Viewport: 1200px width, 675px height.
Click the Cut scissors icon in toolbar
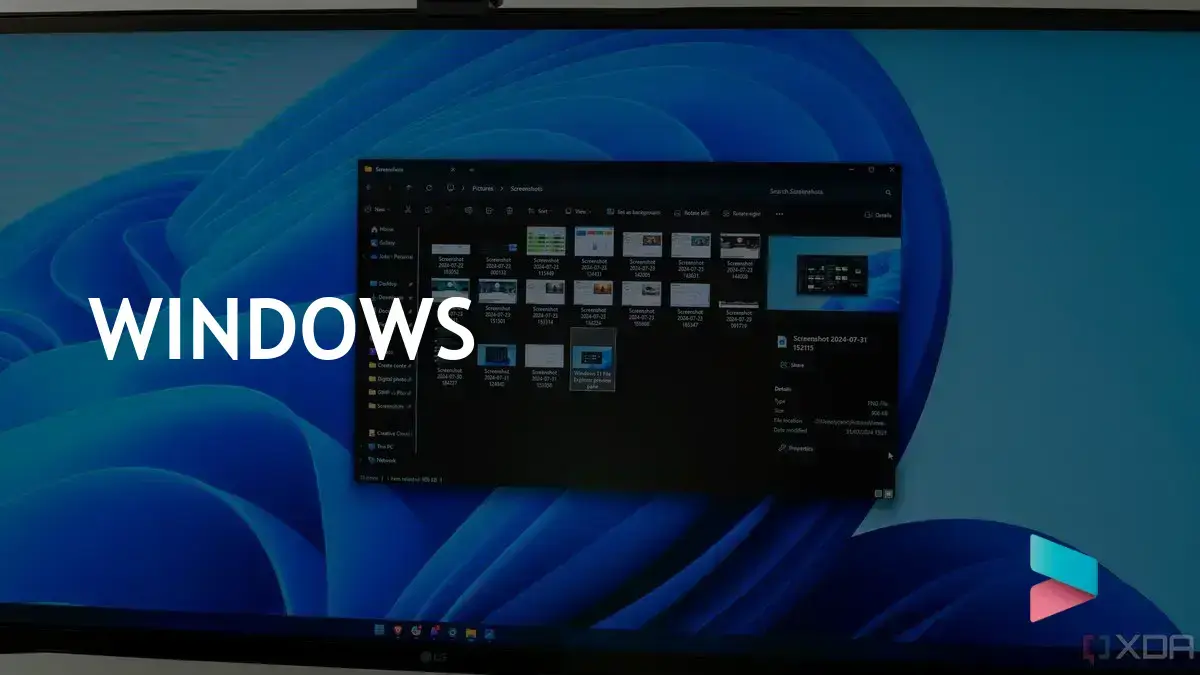[x=407, y=211]
